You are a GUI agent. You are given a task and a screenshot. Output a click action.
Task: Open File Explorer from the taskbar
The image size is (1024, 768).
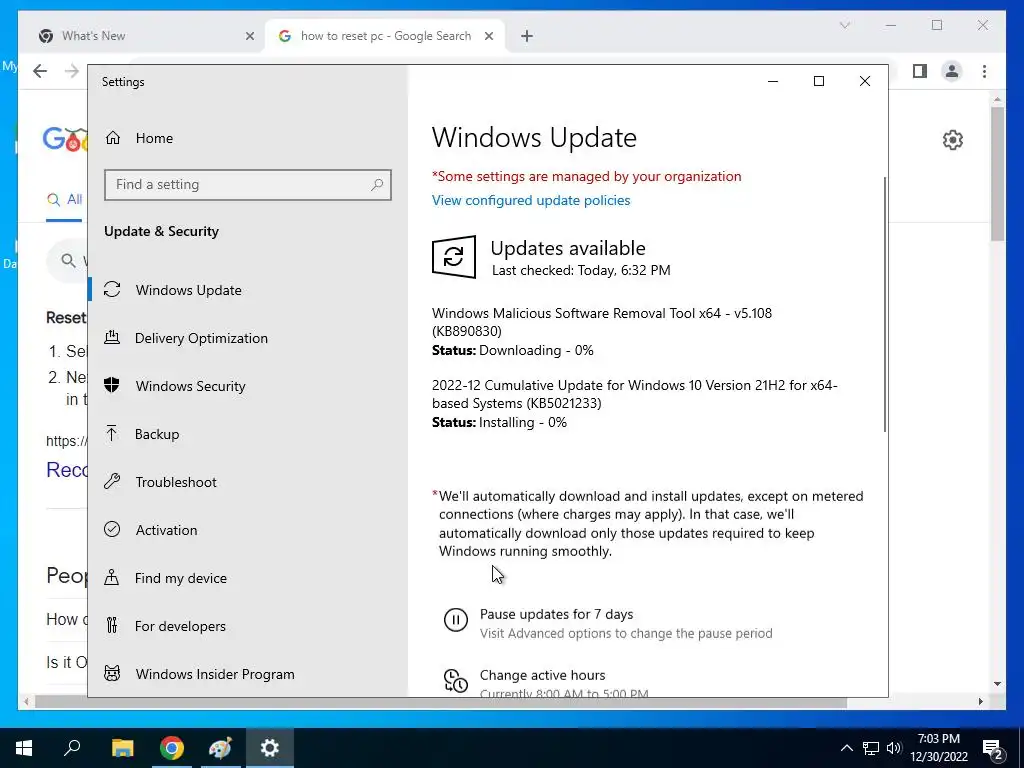tap(122, 748)
